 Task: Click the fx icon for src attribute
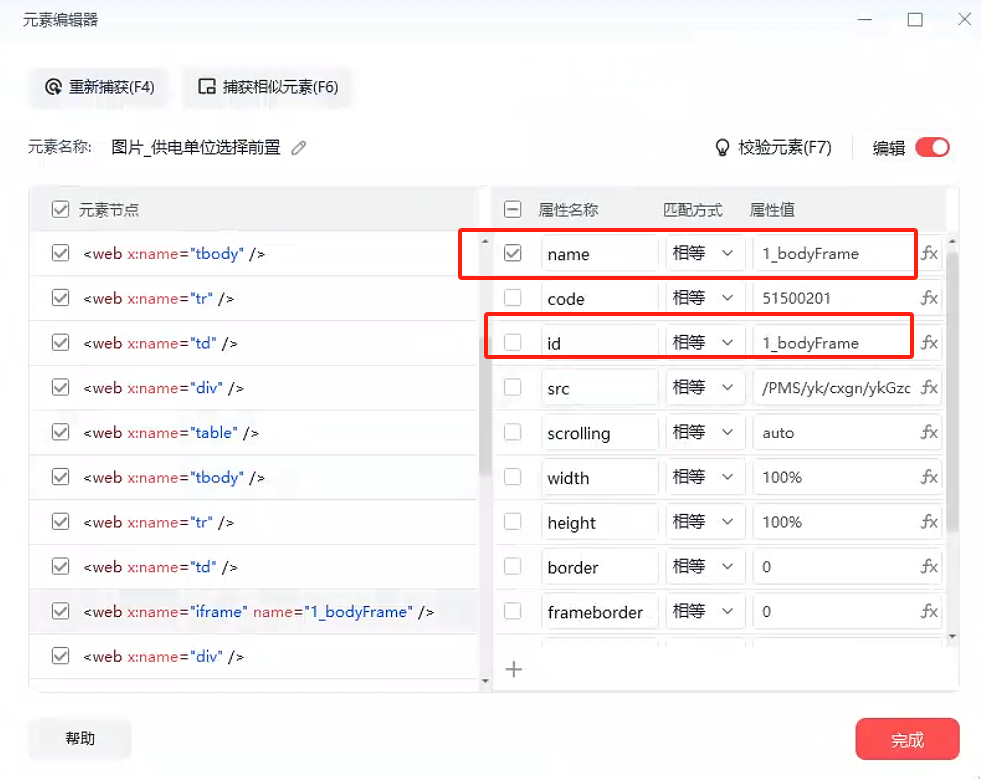point(929,388)
